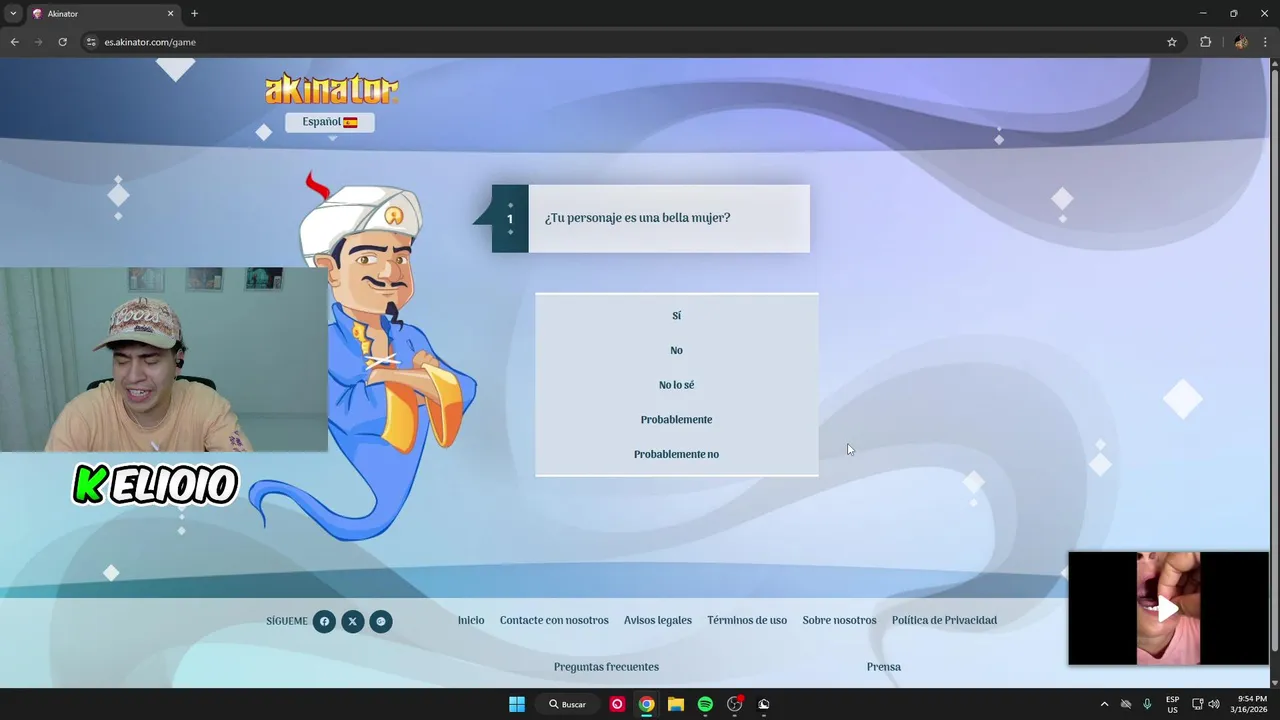This screenshot has width=1280, height=720.
Task: Switch to Chrome in the taskbar
Action: (646, 704)
